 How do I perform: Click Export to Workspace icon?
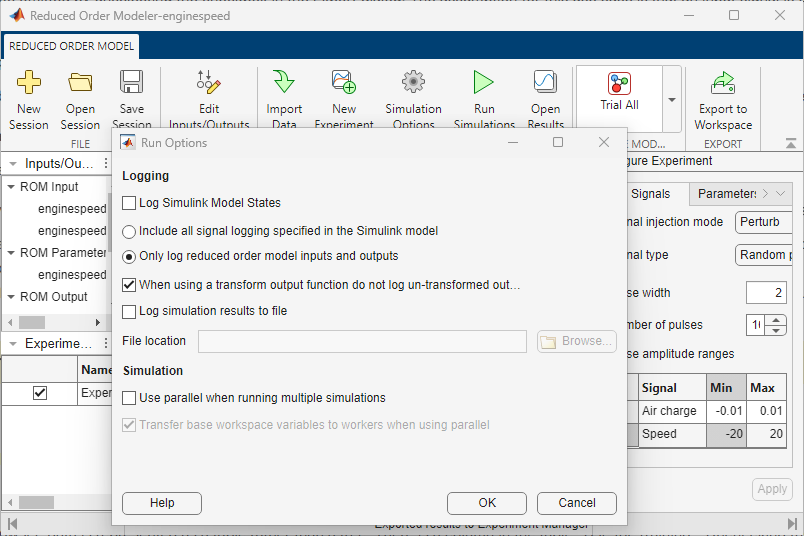(723, 82)
